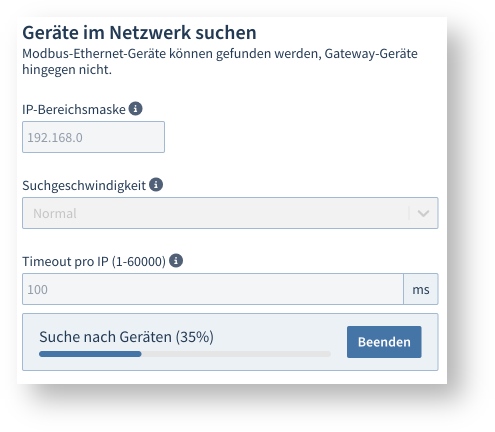Click the IP-Bereichsmaske field showing 192.168.0
495x432 pixels.
93,137
